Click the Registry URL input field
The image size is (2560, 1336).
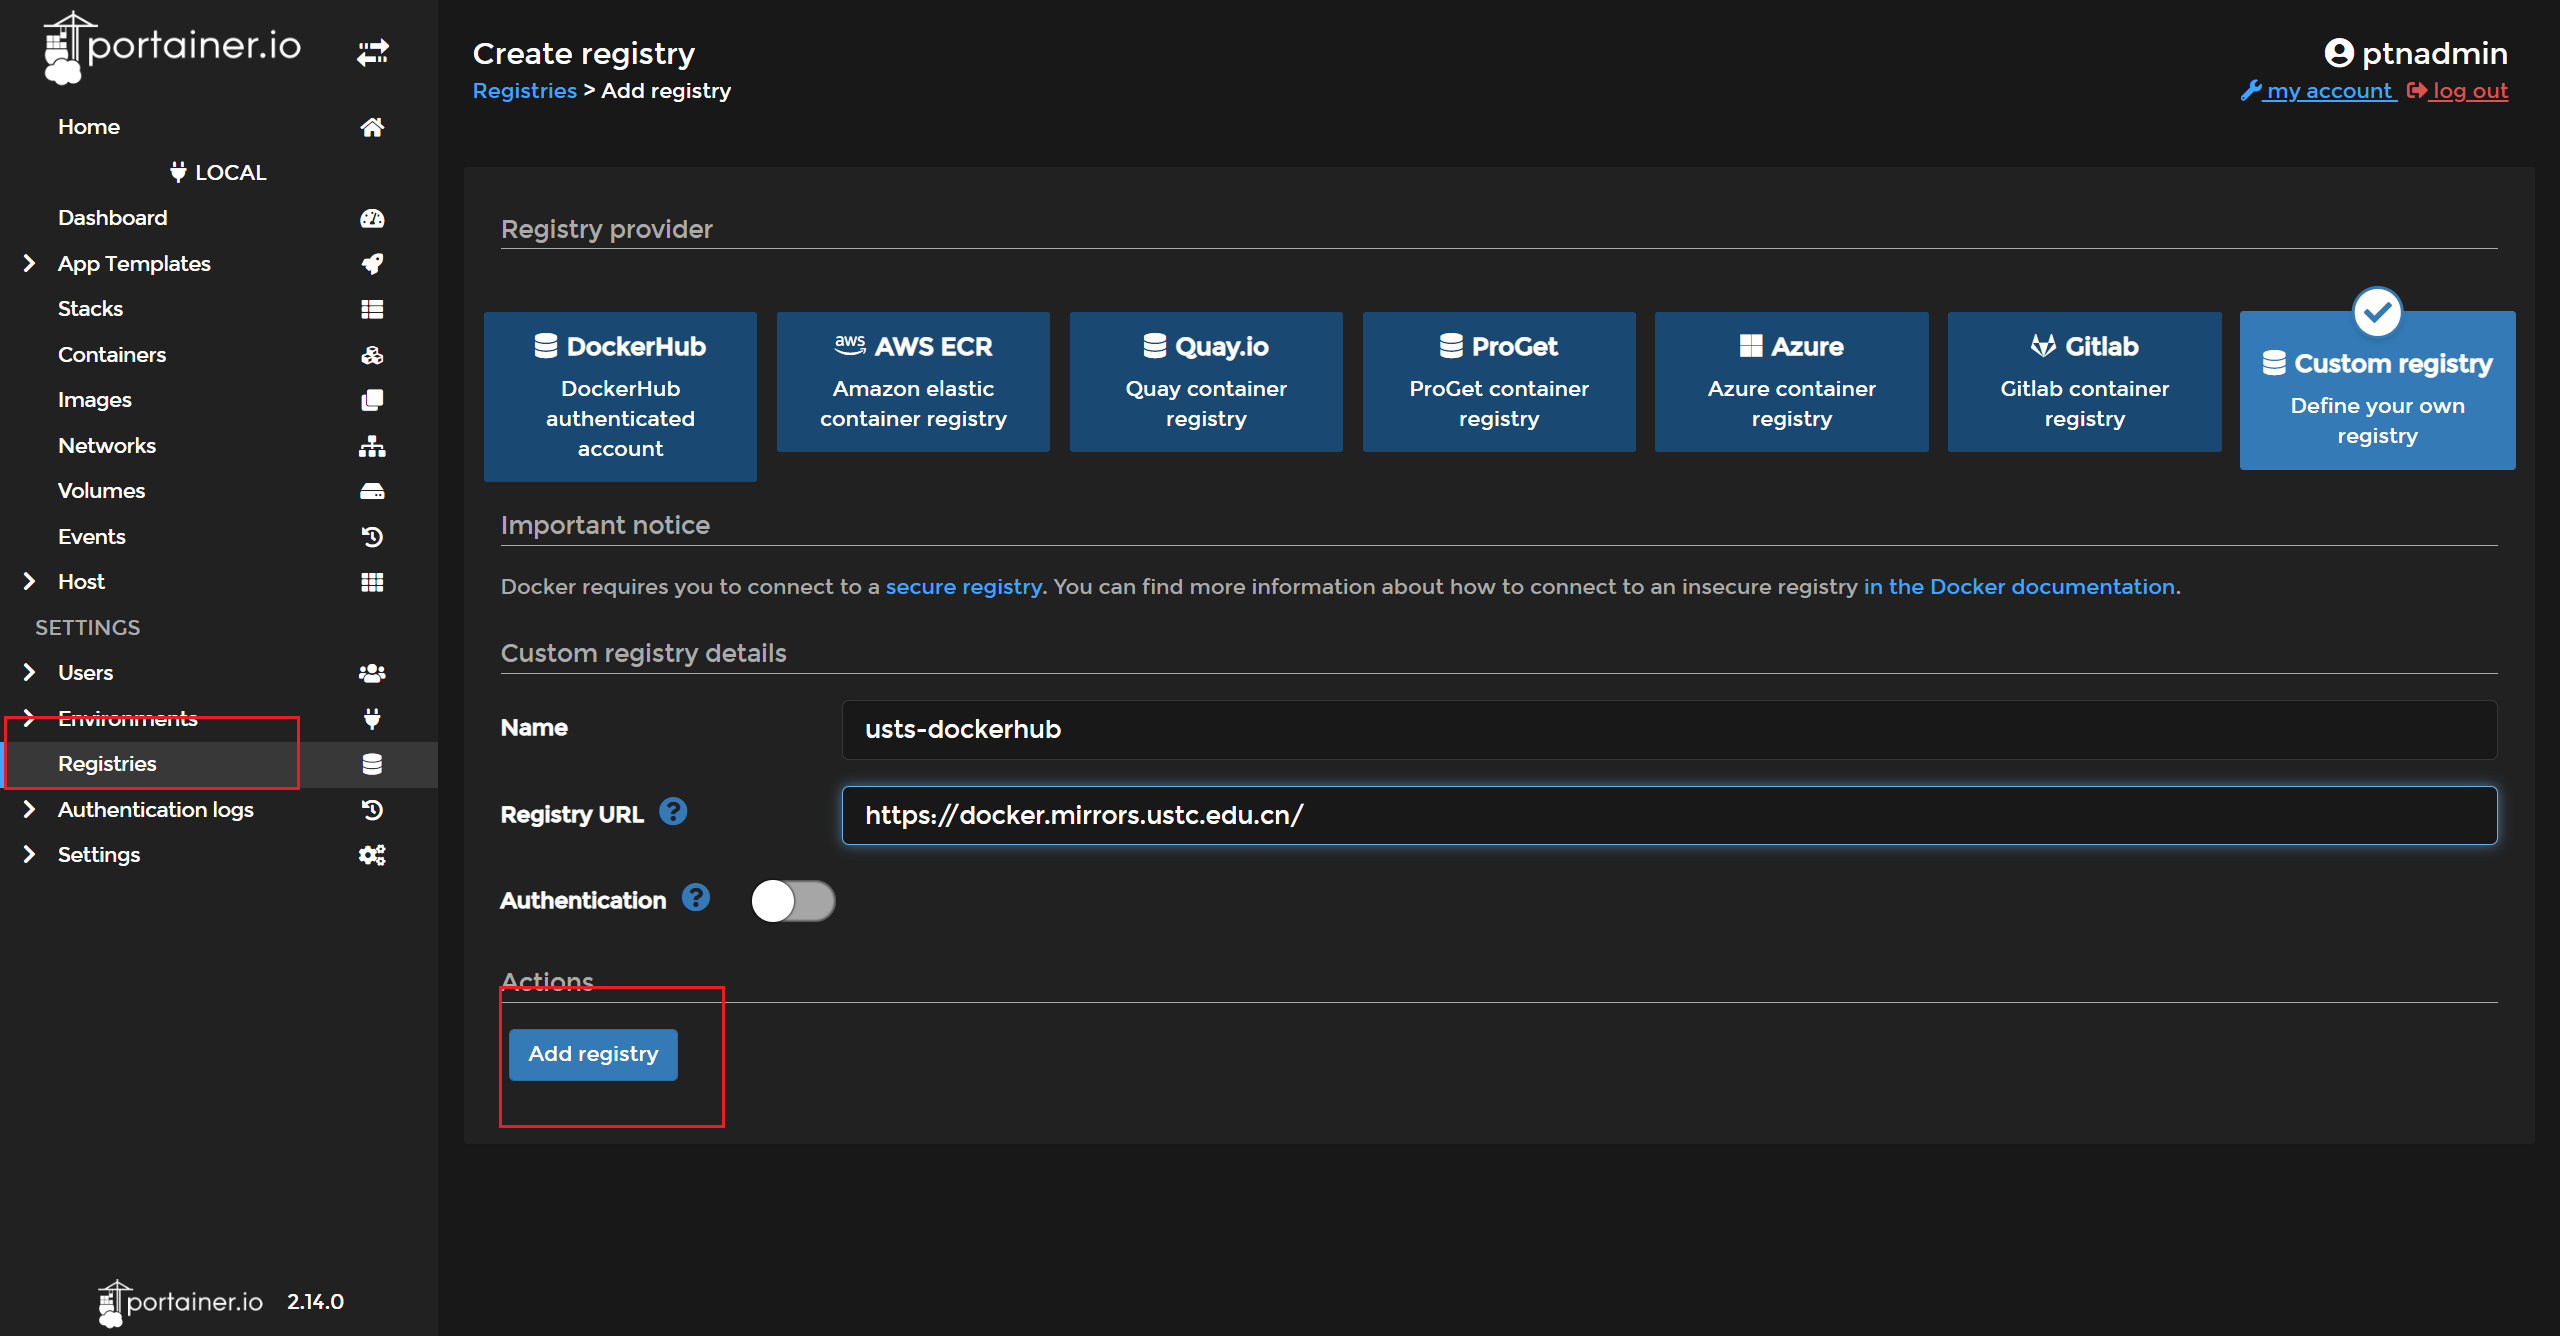click(x=1669, y=816)
